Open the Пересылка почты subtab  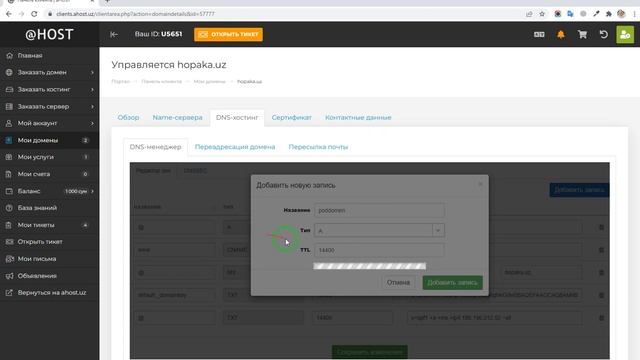(x=318, y=147)
